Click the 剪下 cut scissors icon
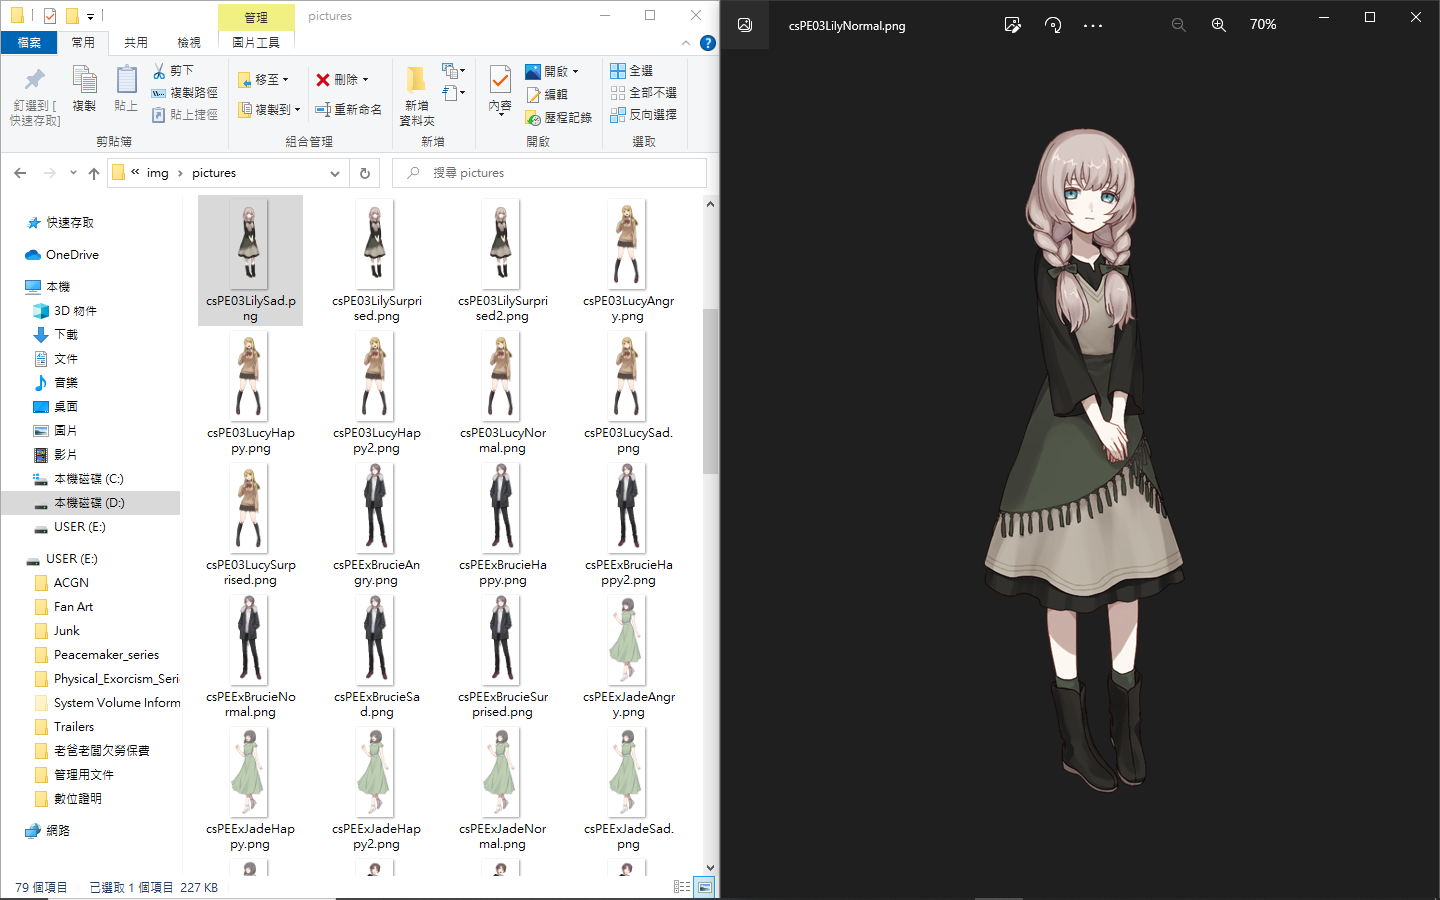 point(159,71)
